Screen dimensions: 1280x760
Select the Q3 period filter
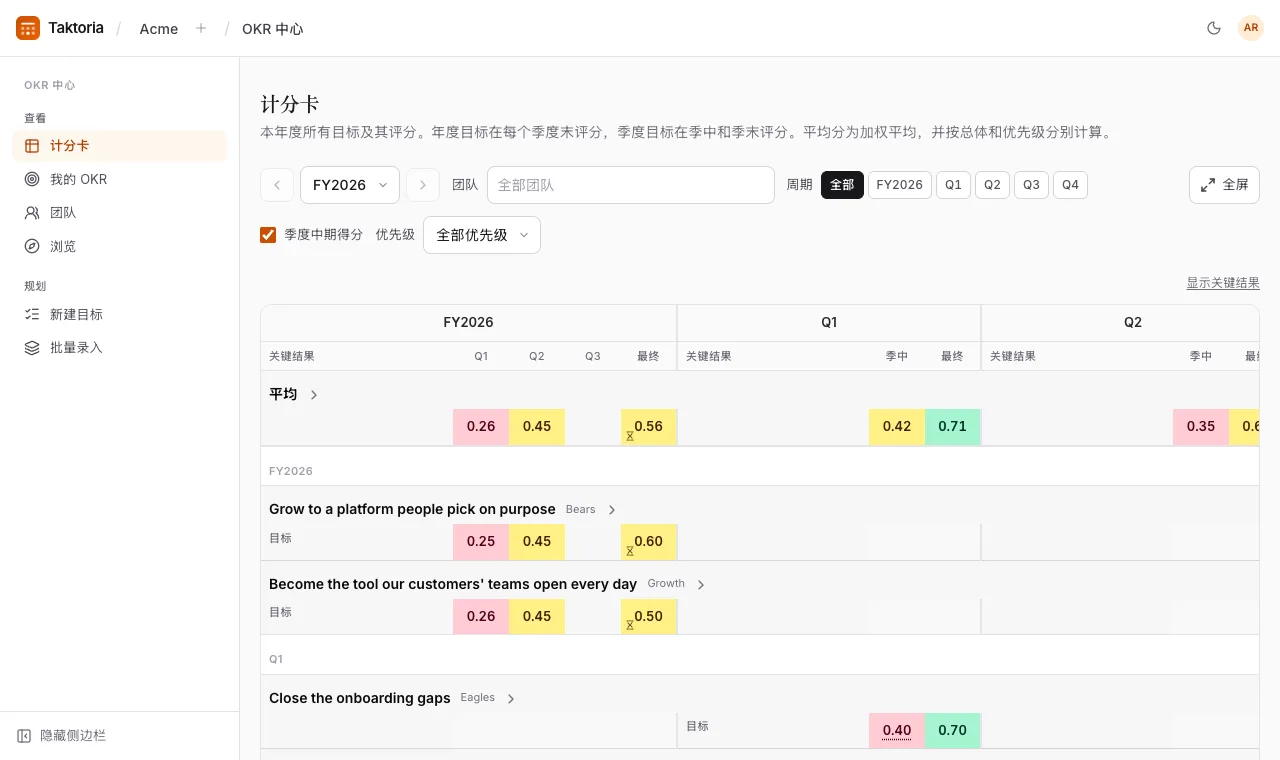click(1031, 185)
